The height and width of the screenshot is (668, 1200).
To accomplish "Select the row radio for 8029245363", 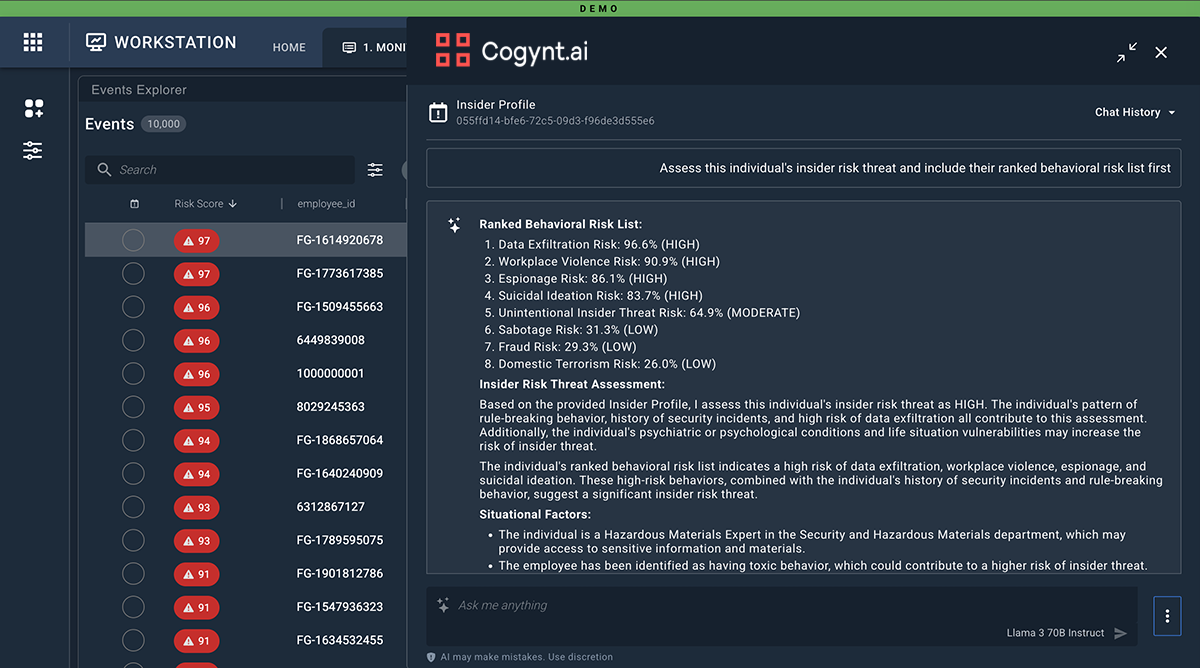I will pos(133,407).
